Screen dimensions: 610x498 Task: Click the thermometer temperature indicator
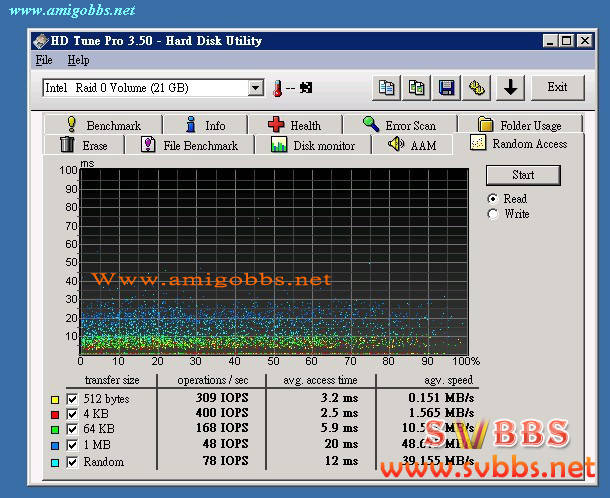[279, 88]
